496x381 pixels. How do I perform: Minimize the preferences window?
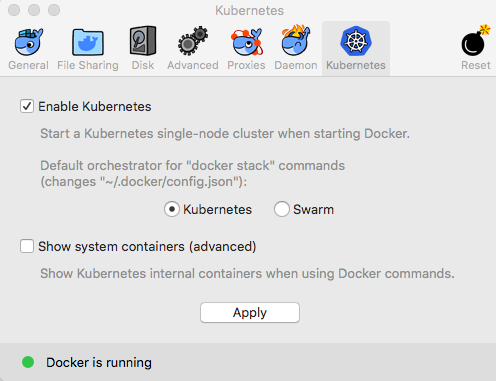pyautogui.click(x=34, y=10)
